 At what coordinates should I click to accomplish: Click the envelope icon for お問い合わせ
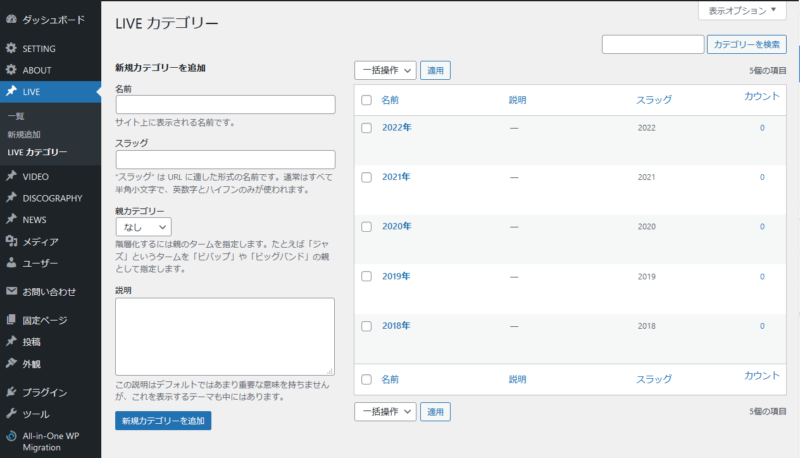tap(11, 292)
